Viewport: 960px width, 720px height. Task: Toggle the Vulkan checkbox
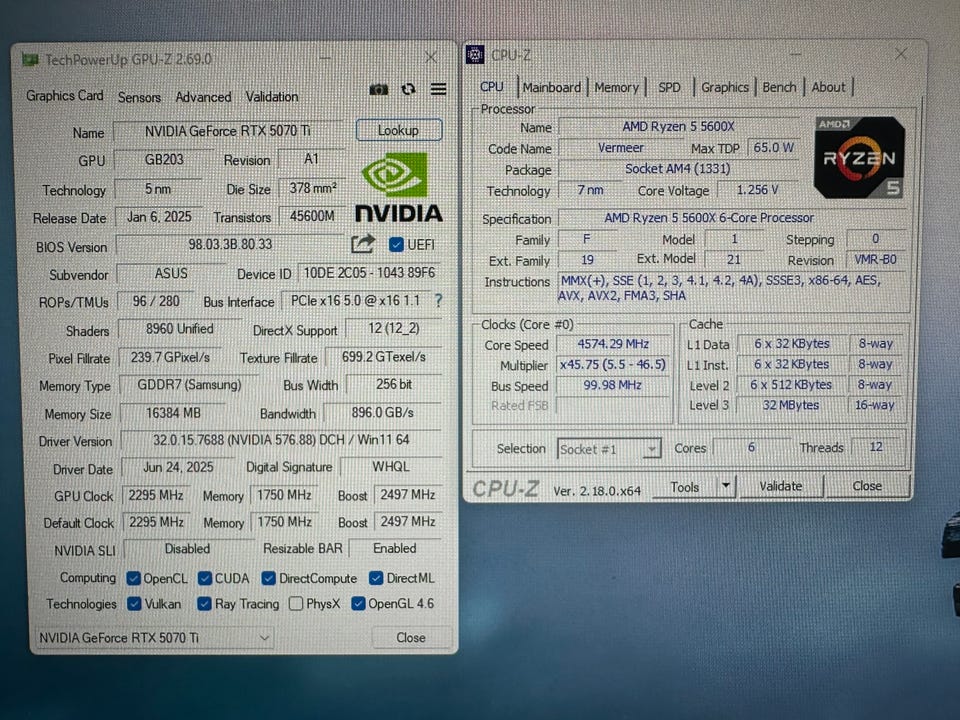tap(134, 604)
